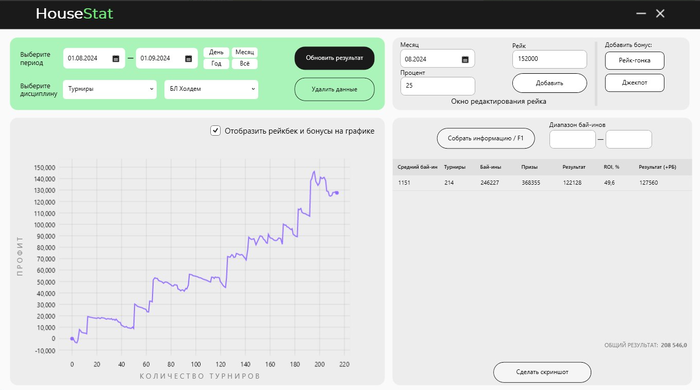Image resolution: width=700 pixels, height=390 pixels.
Task: Focus the end date field 01.09.2024
Action: pos(167,58)
